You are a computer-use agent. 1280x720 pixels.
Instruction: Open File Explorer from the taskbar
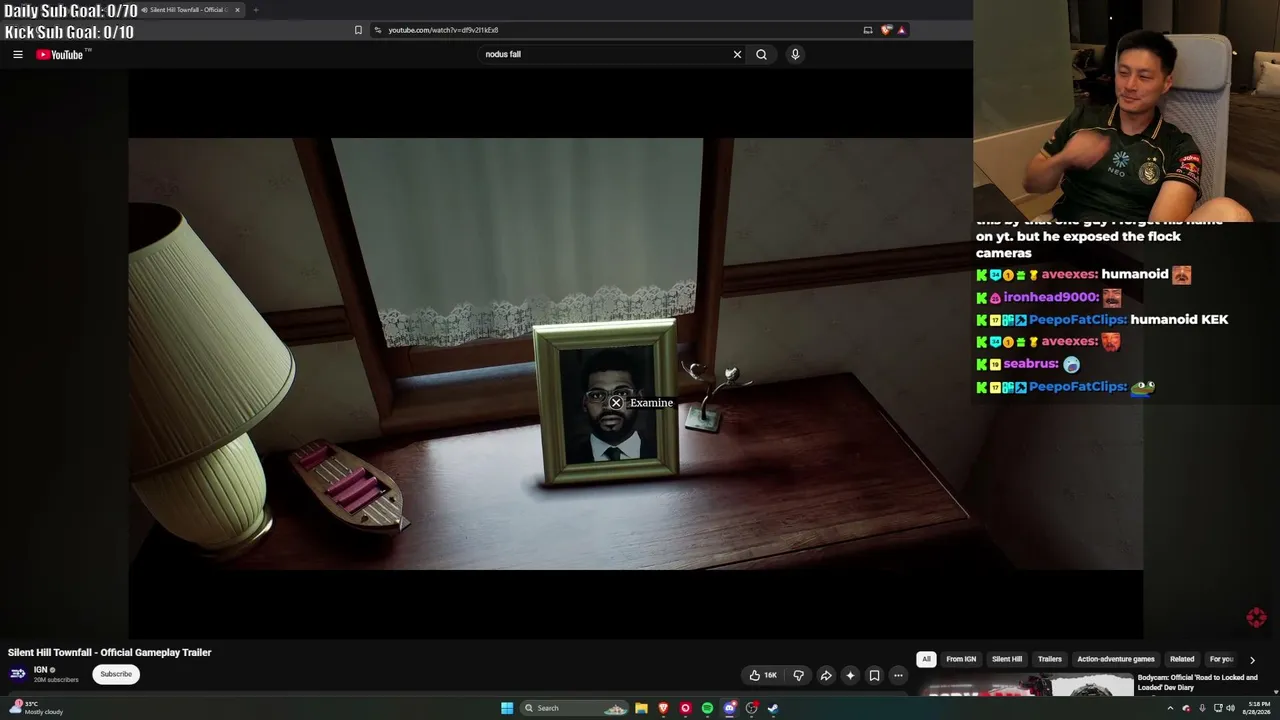point(641,708)
